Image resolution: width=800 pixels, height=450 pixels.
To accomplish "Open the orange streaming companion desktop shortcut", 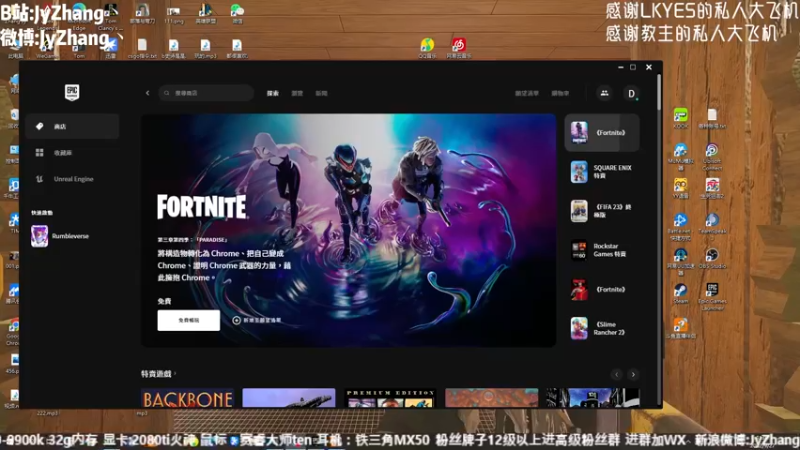I will tap(681, 328).
